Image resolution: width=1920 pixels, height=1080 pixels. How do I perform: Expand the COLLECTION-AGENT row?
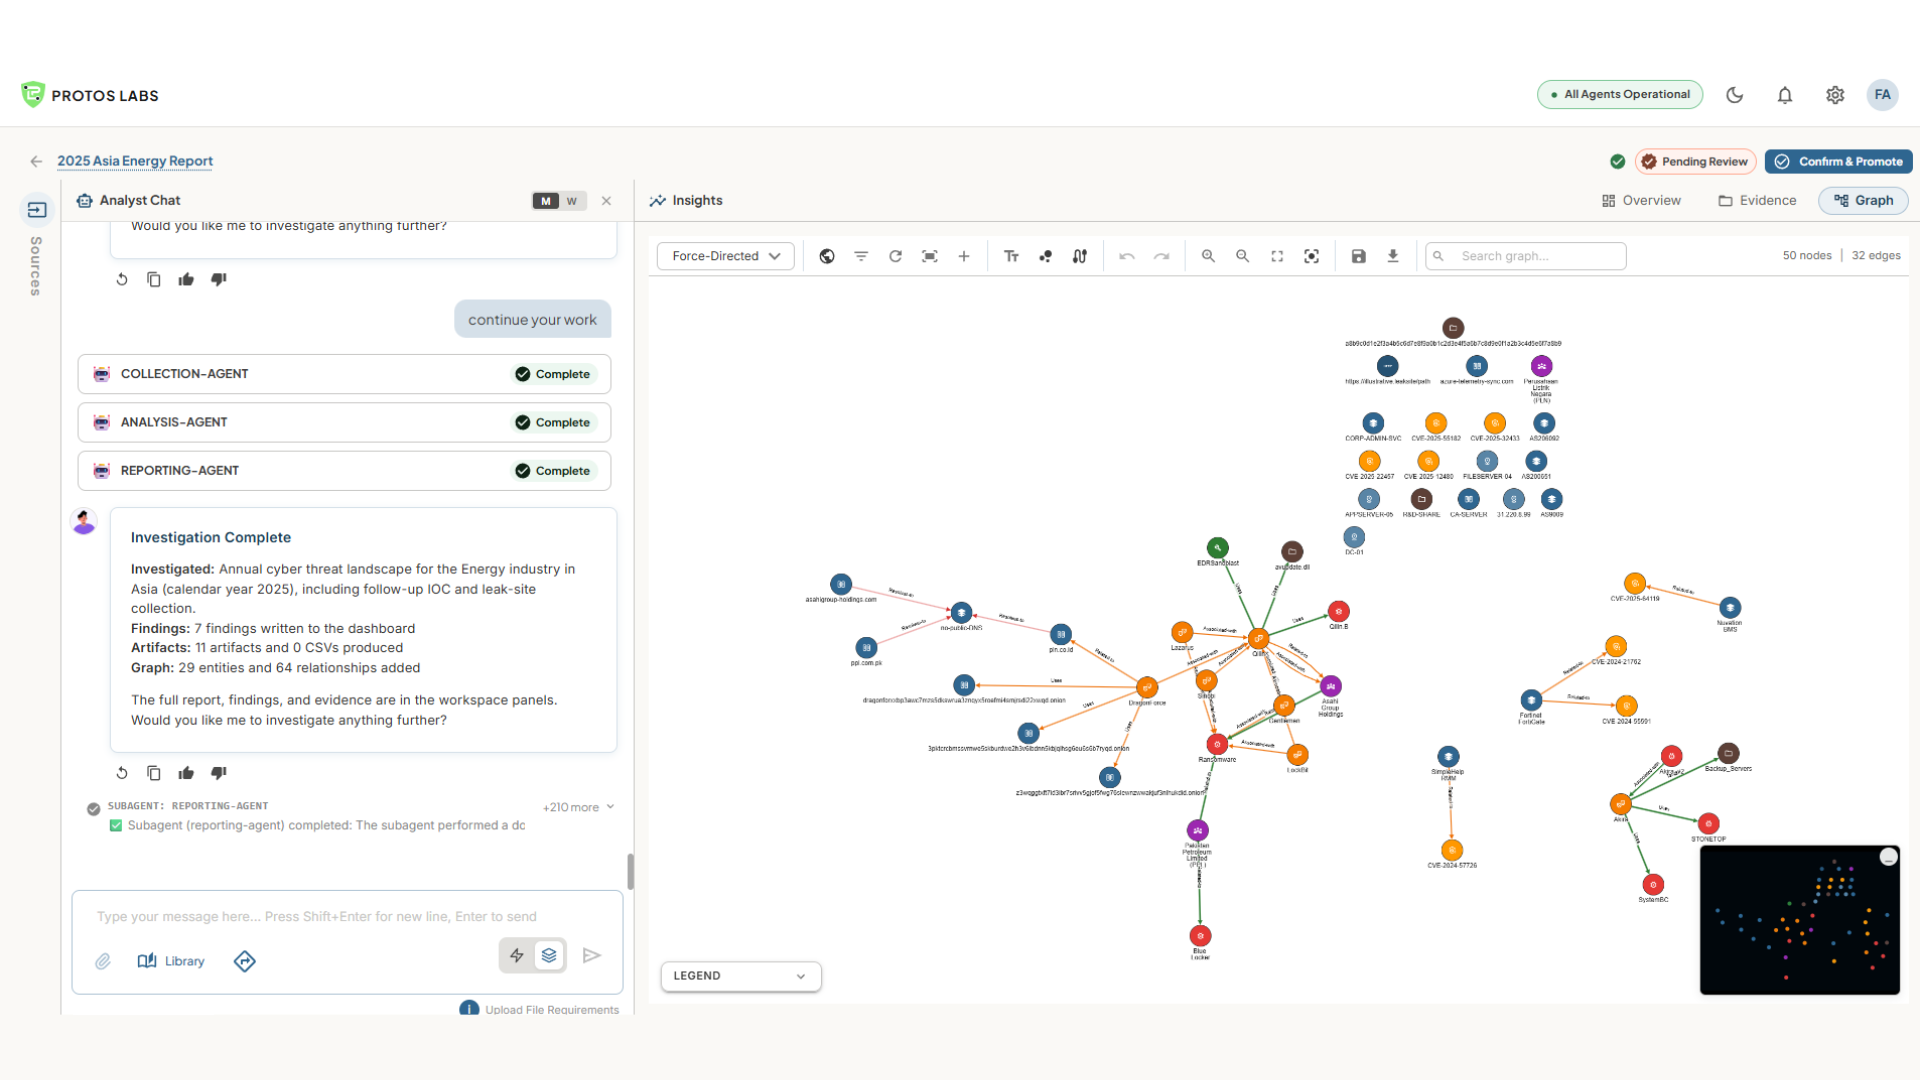344,374
